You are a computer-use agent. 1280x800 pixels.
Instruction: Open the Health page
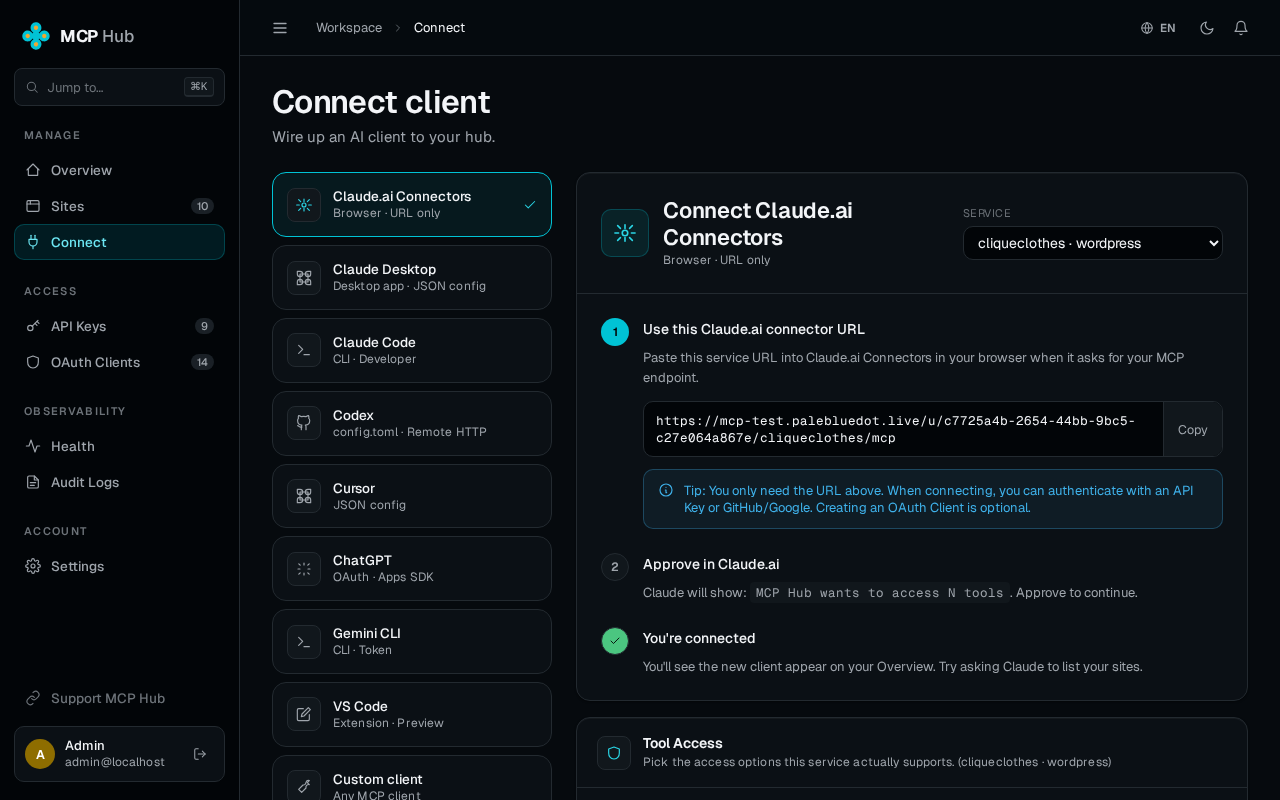pyautogui.click(x=119, y=446)
